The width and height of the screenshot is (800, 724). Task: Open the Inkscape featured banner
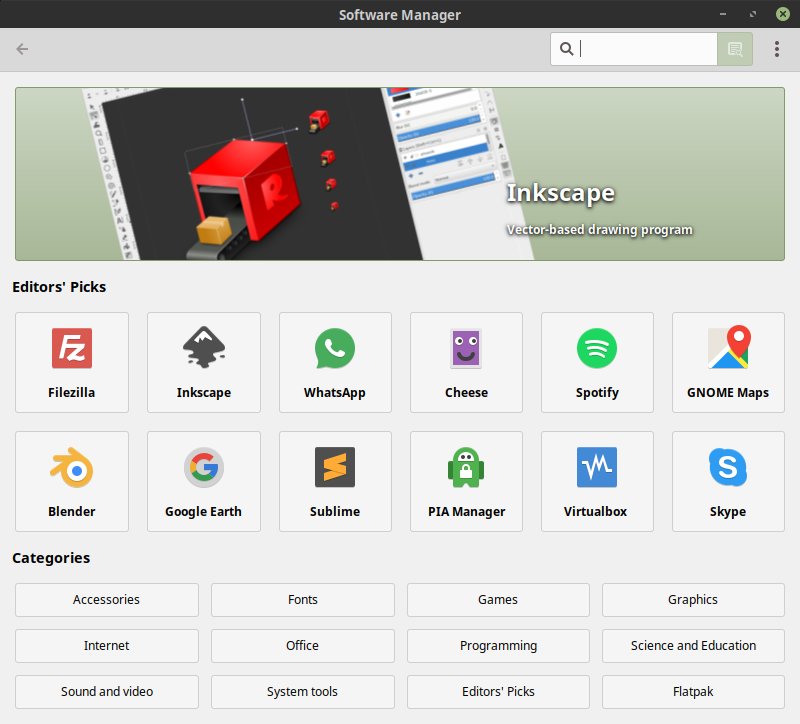400,174
